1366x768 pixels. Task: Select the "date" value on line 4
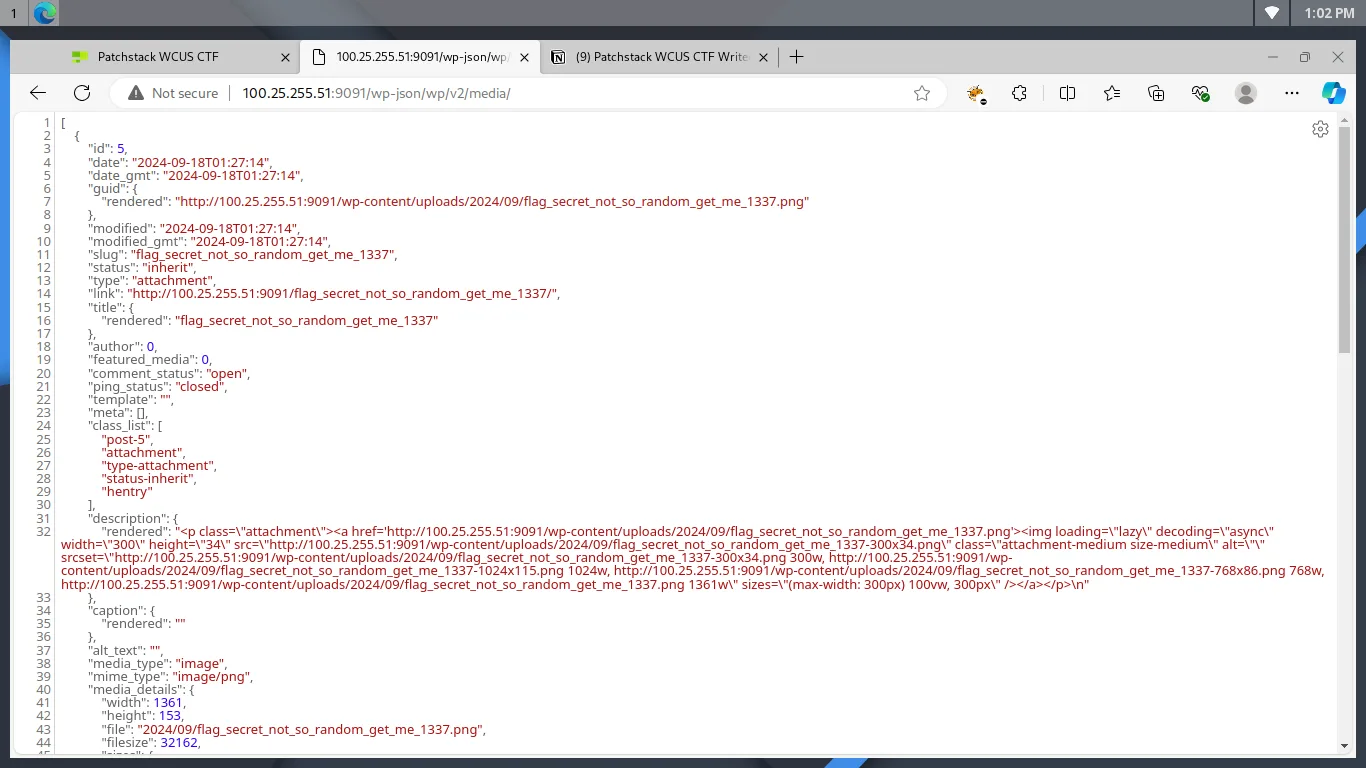[201, 162]
